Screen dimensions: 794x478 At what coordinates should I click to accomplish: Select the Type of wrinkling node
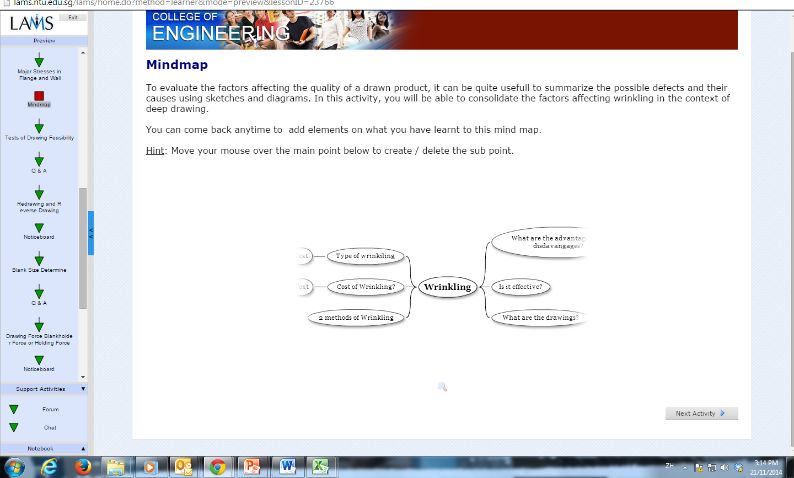(365, 256)
